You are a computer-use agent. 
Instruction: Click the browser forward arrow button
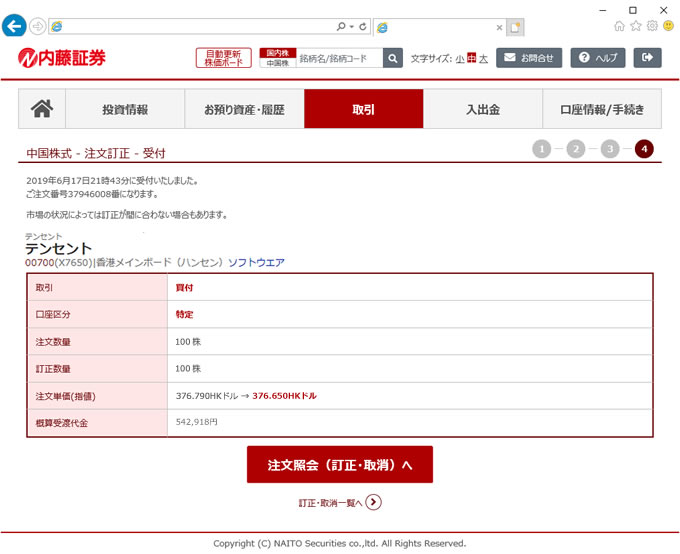38,26
